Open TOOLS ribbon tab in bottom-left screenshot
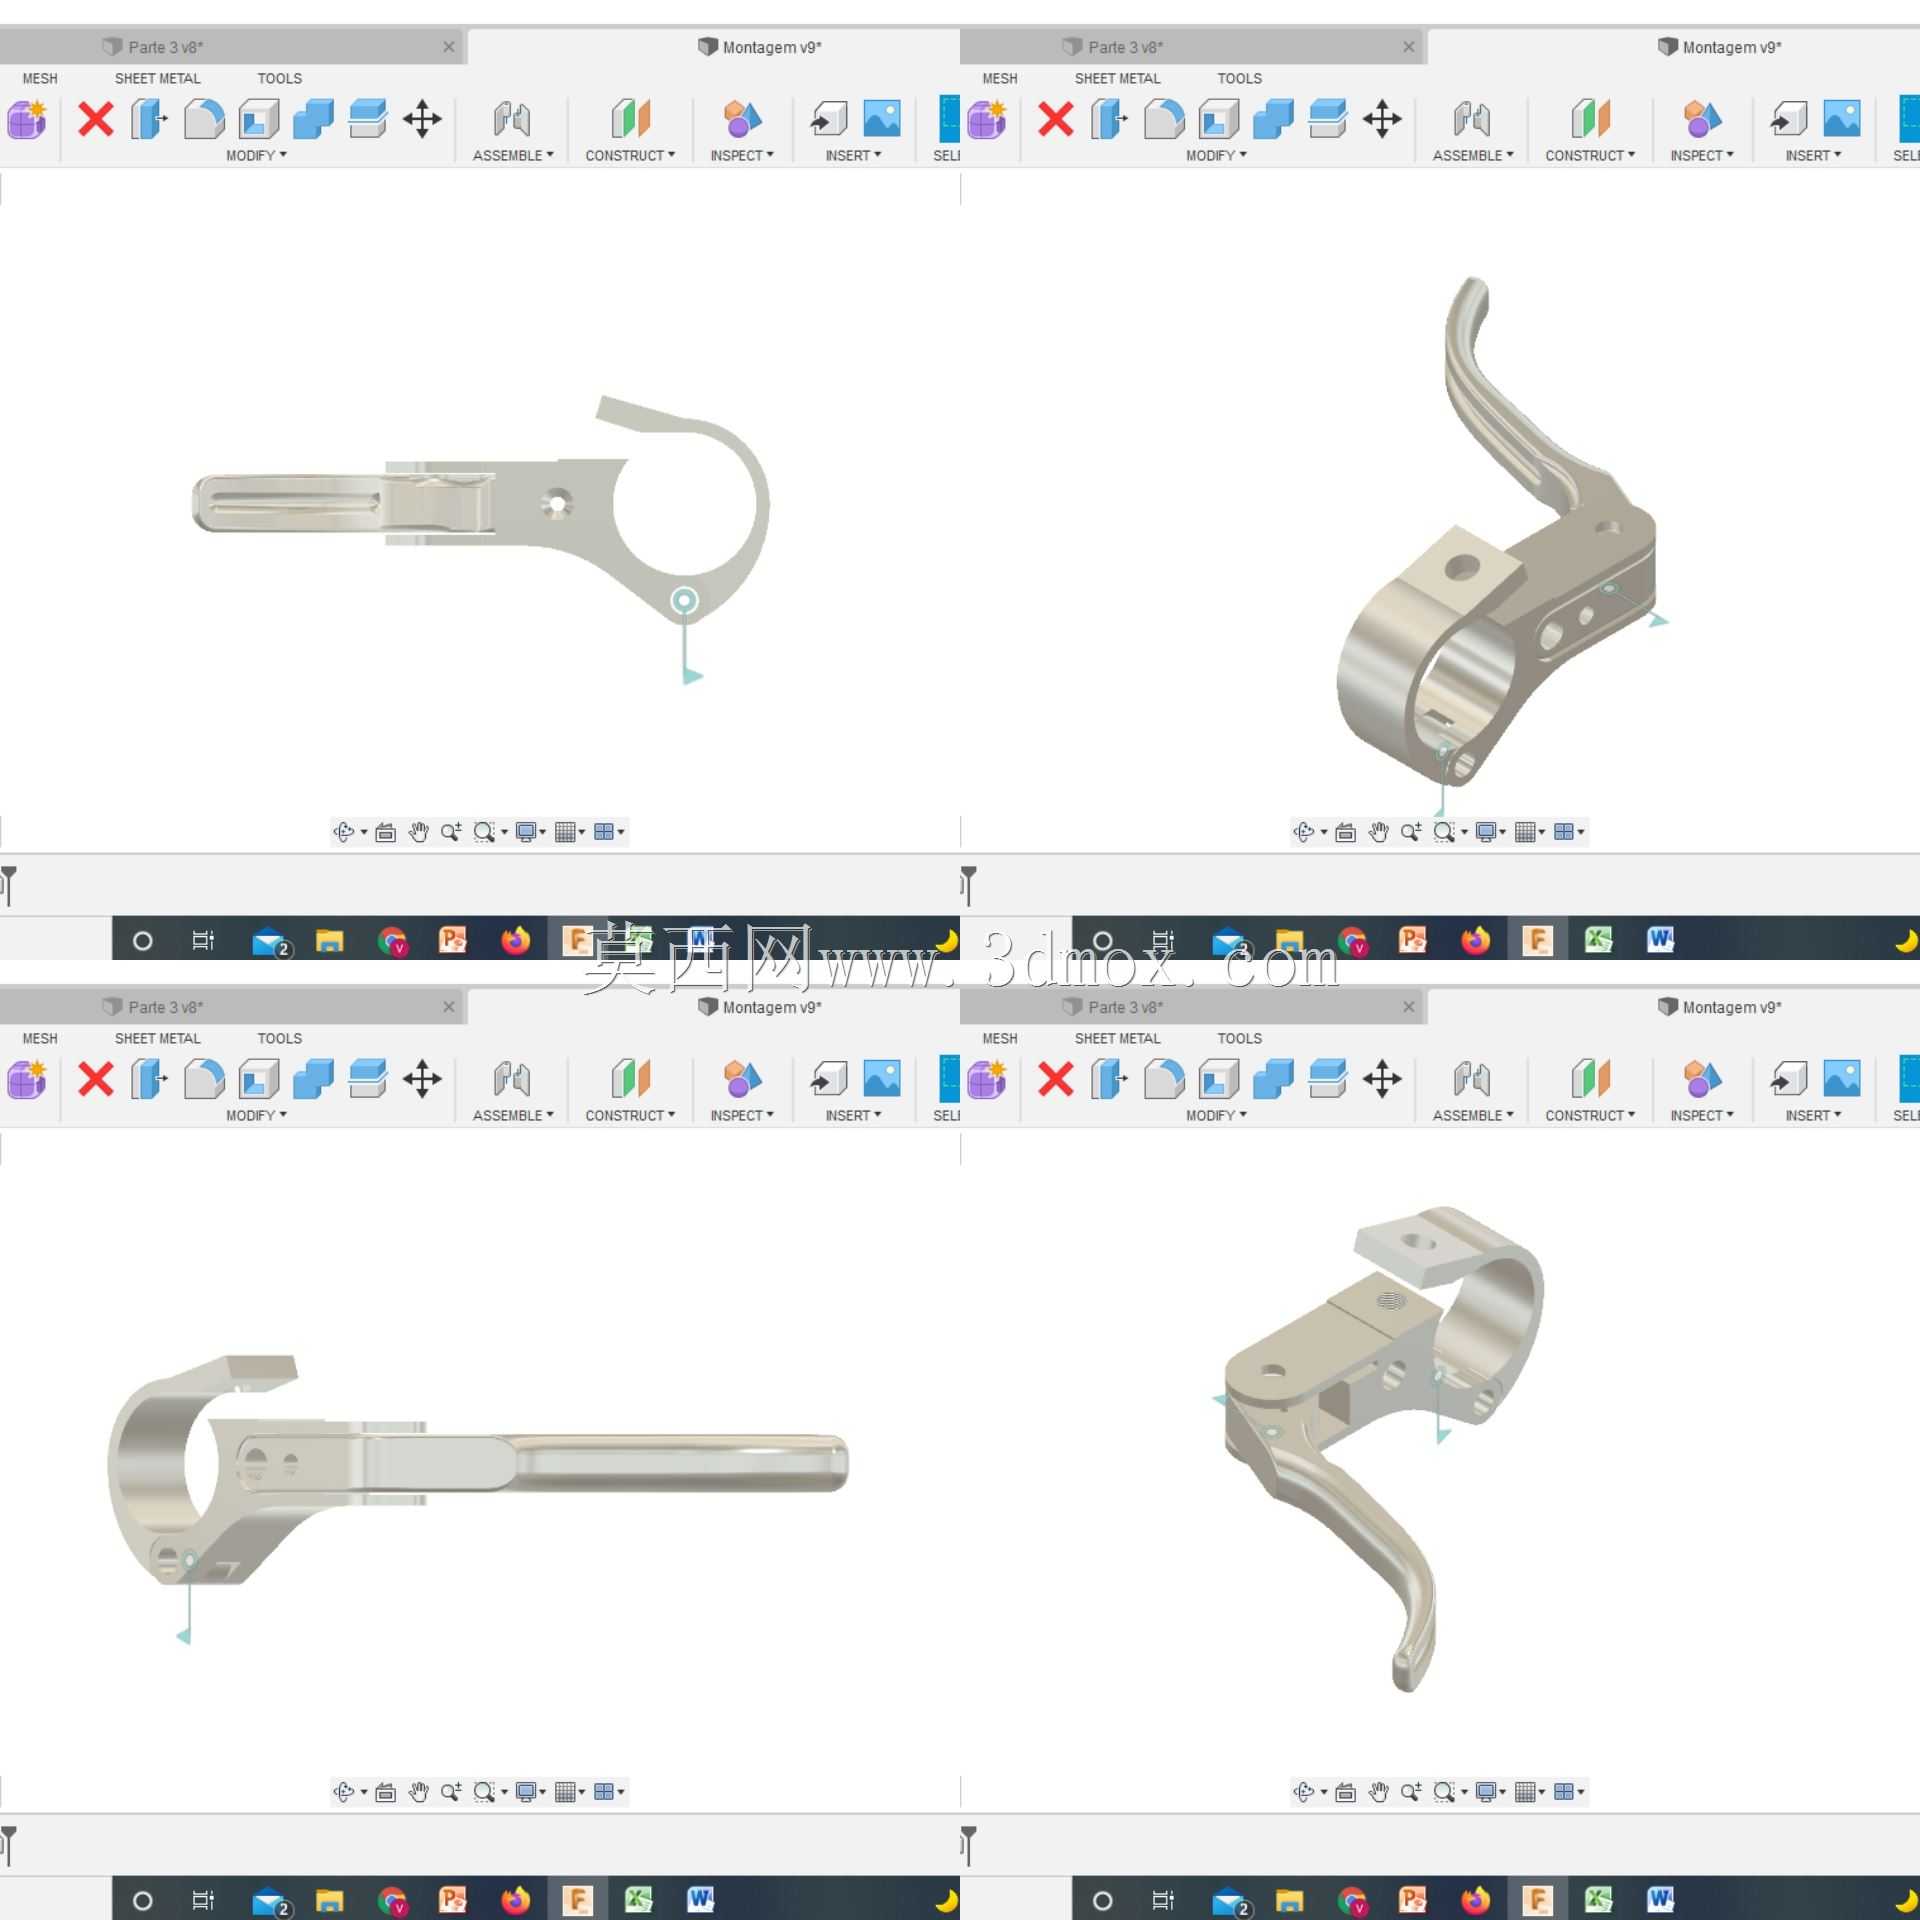 tap(279, 1038)
